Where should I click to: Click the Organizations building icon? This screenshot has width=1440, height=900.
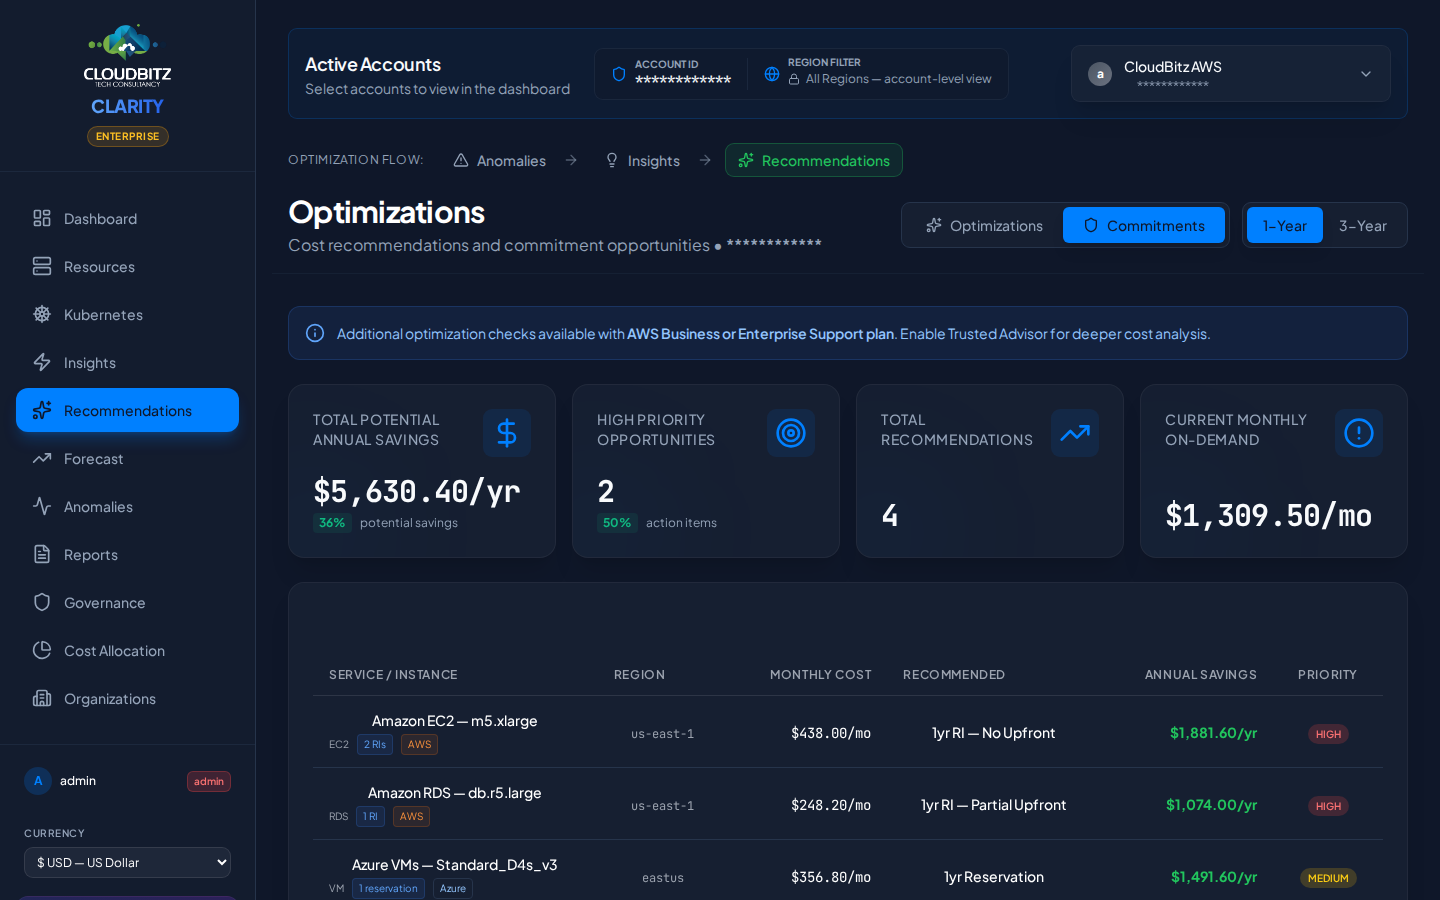click(42, 698)
